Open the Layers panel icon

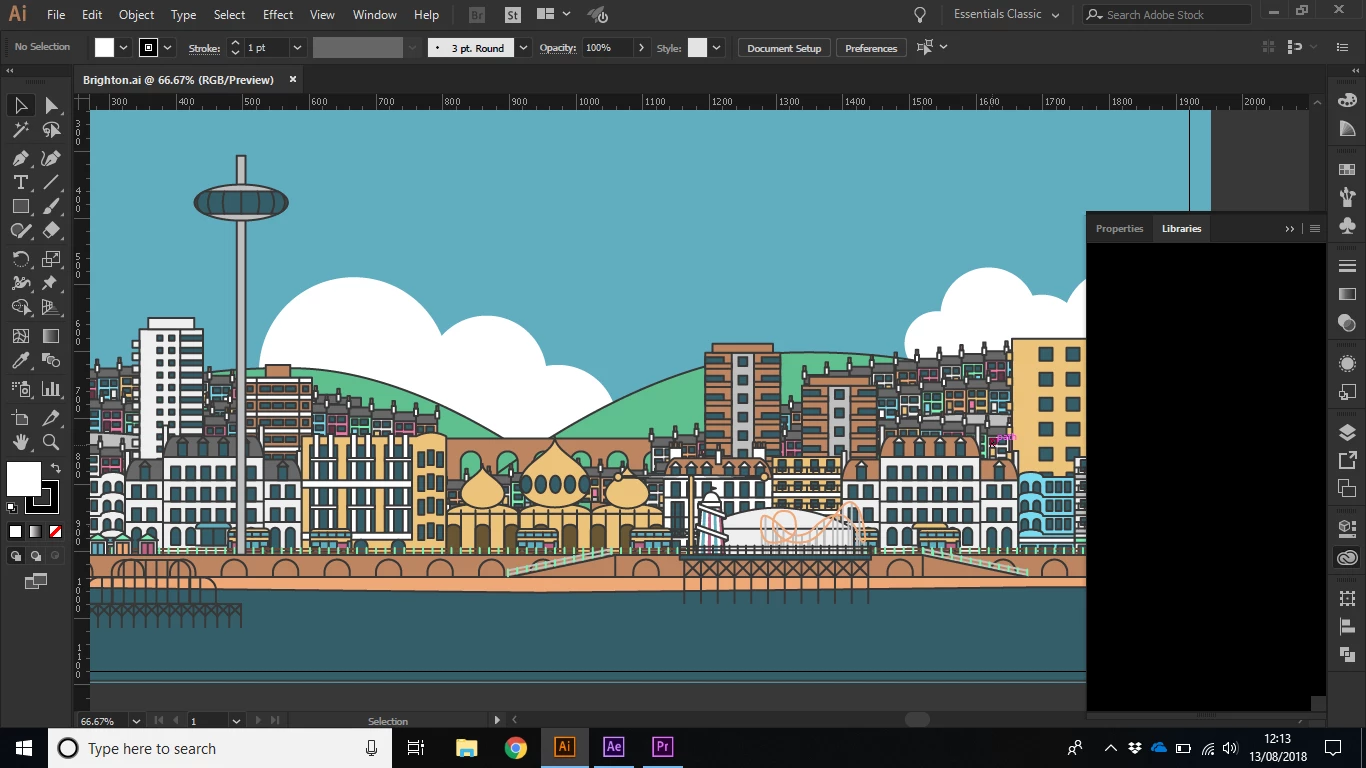[x=1347, y=432]
